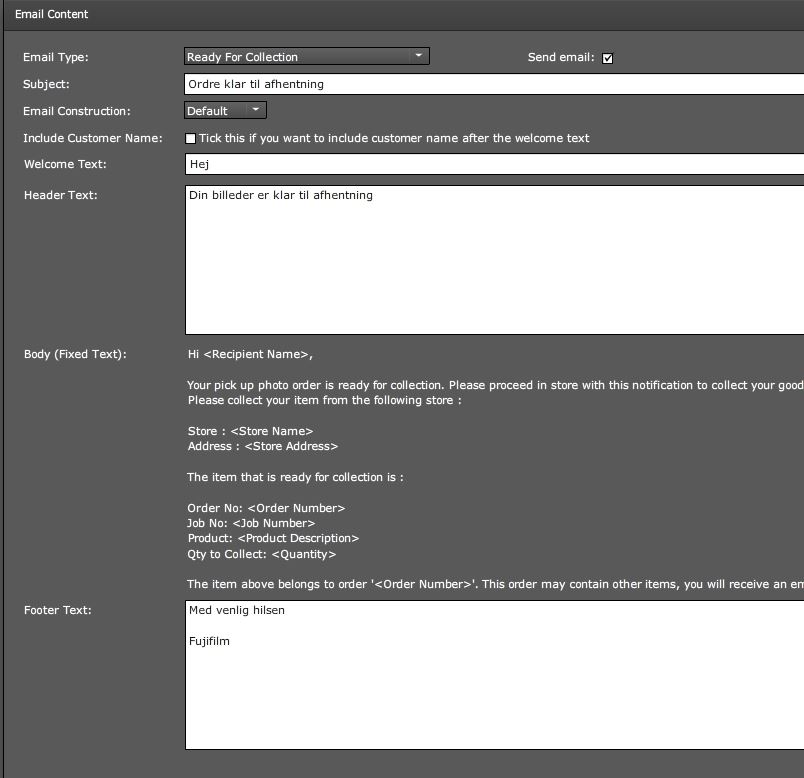The image size is (804, 778).
Task: Click the Fujifilm line in footer
Action: pyautogui.click(x=209, y=641)
